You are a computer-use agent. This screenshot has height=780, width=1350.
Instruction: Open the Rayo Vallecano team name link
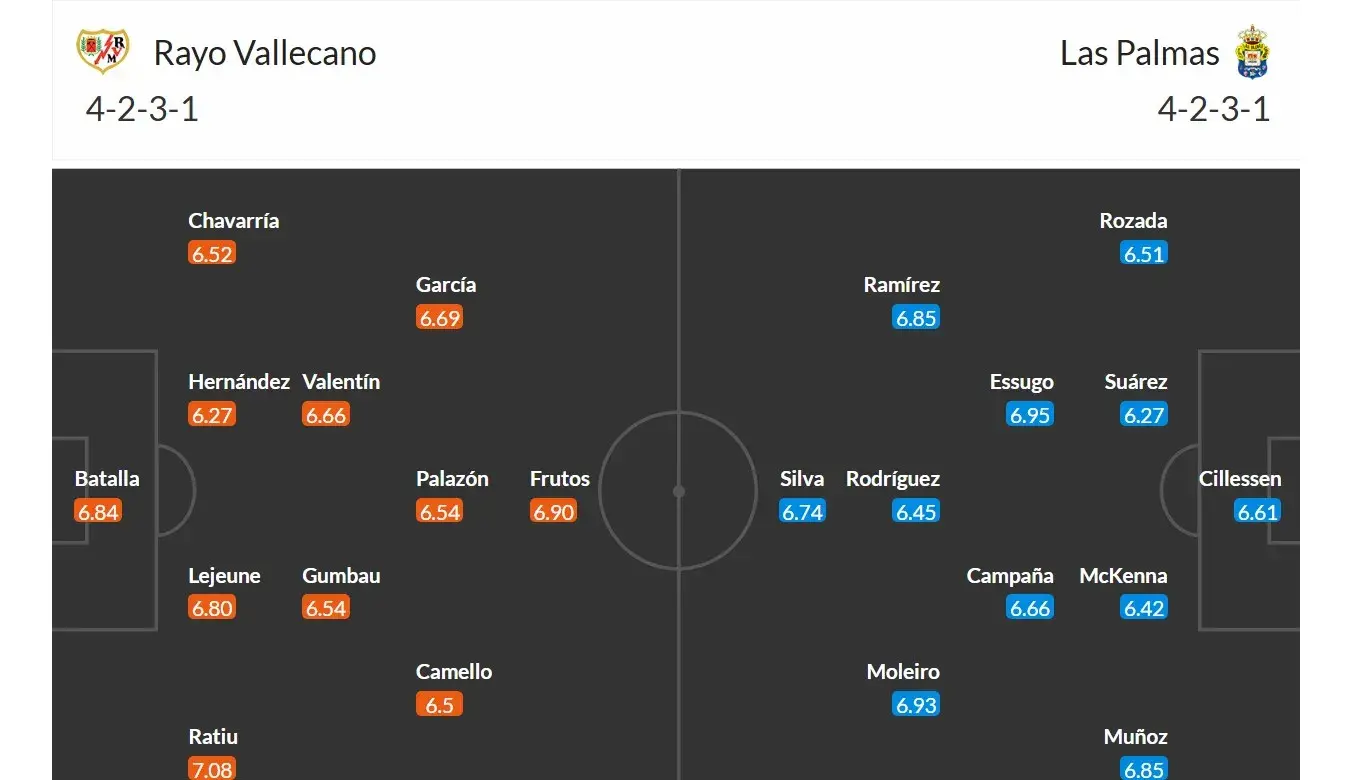[x=265, y=53]
